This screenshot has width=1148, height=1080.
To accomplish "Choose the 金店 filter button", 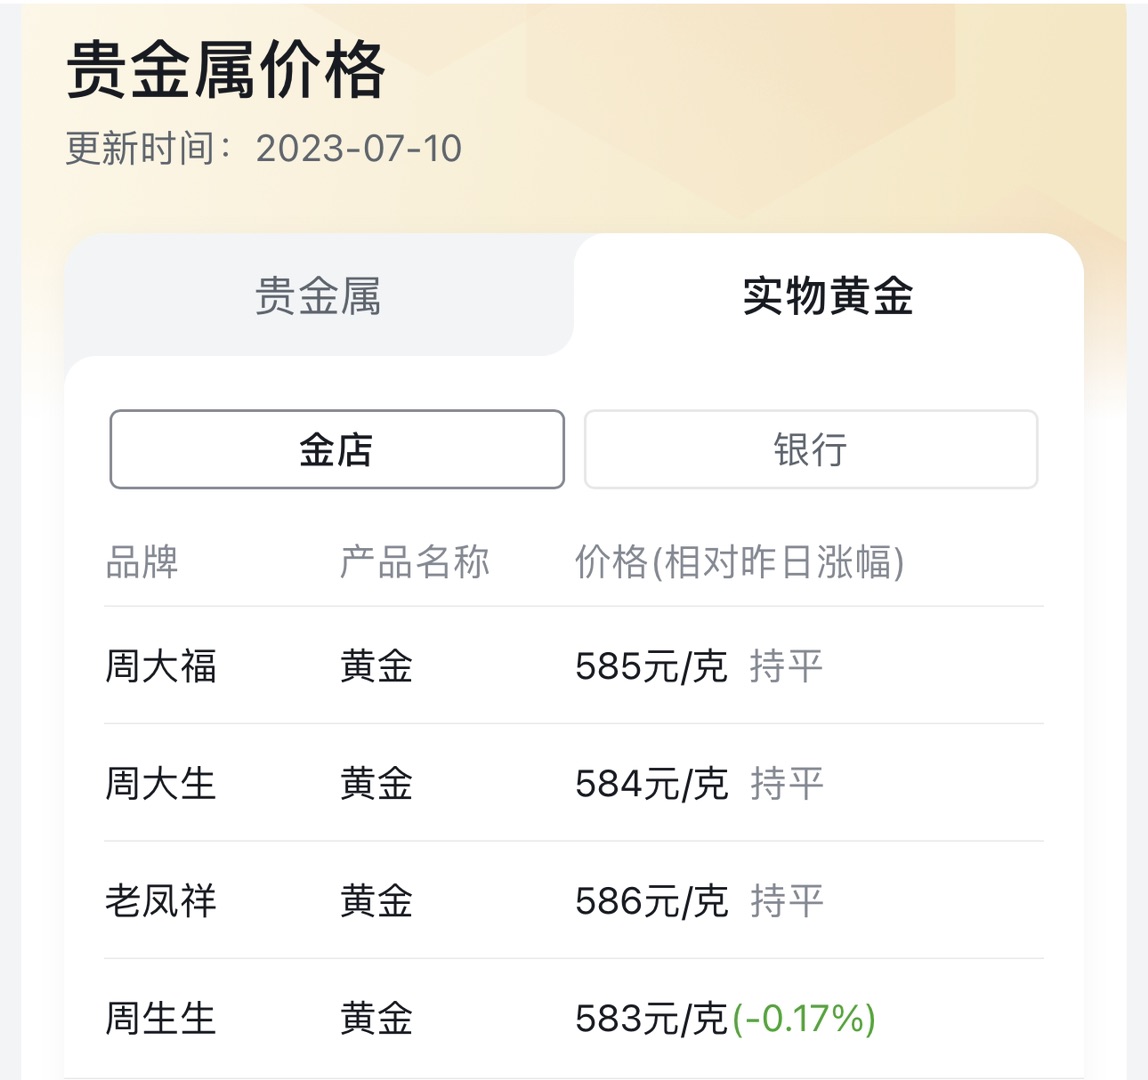I will pos(337,449).
